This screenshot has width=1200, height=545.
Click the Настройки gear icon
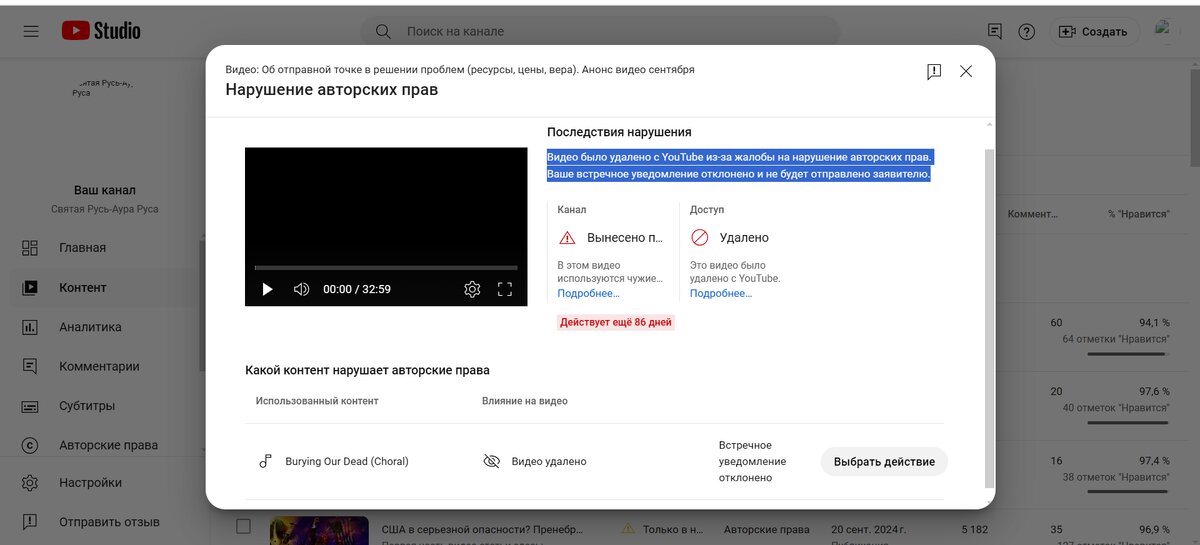(x=30, y=482)
